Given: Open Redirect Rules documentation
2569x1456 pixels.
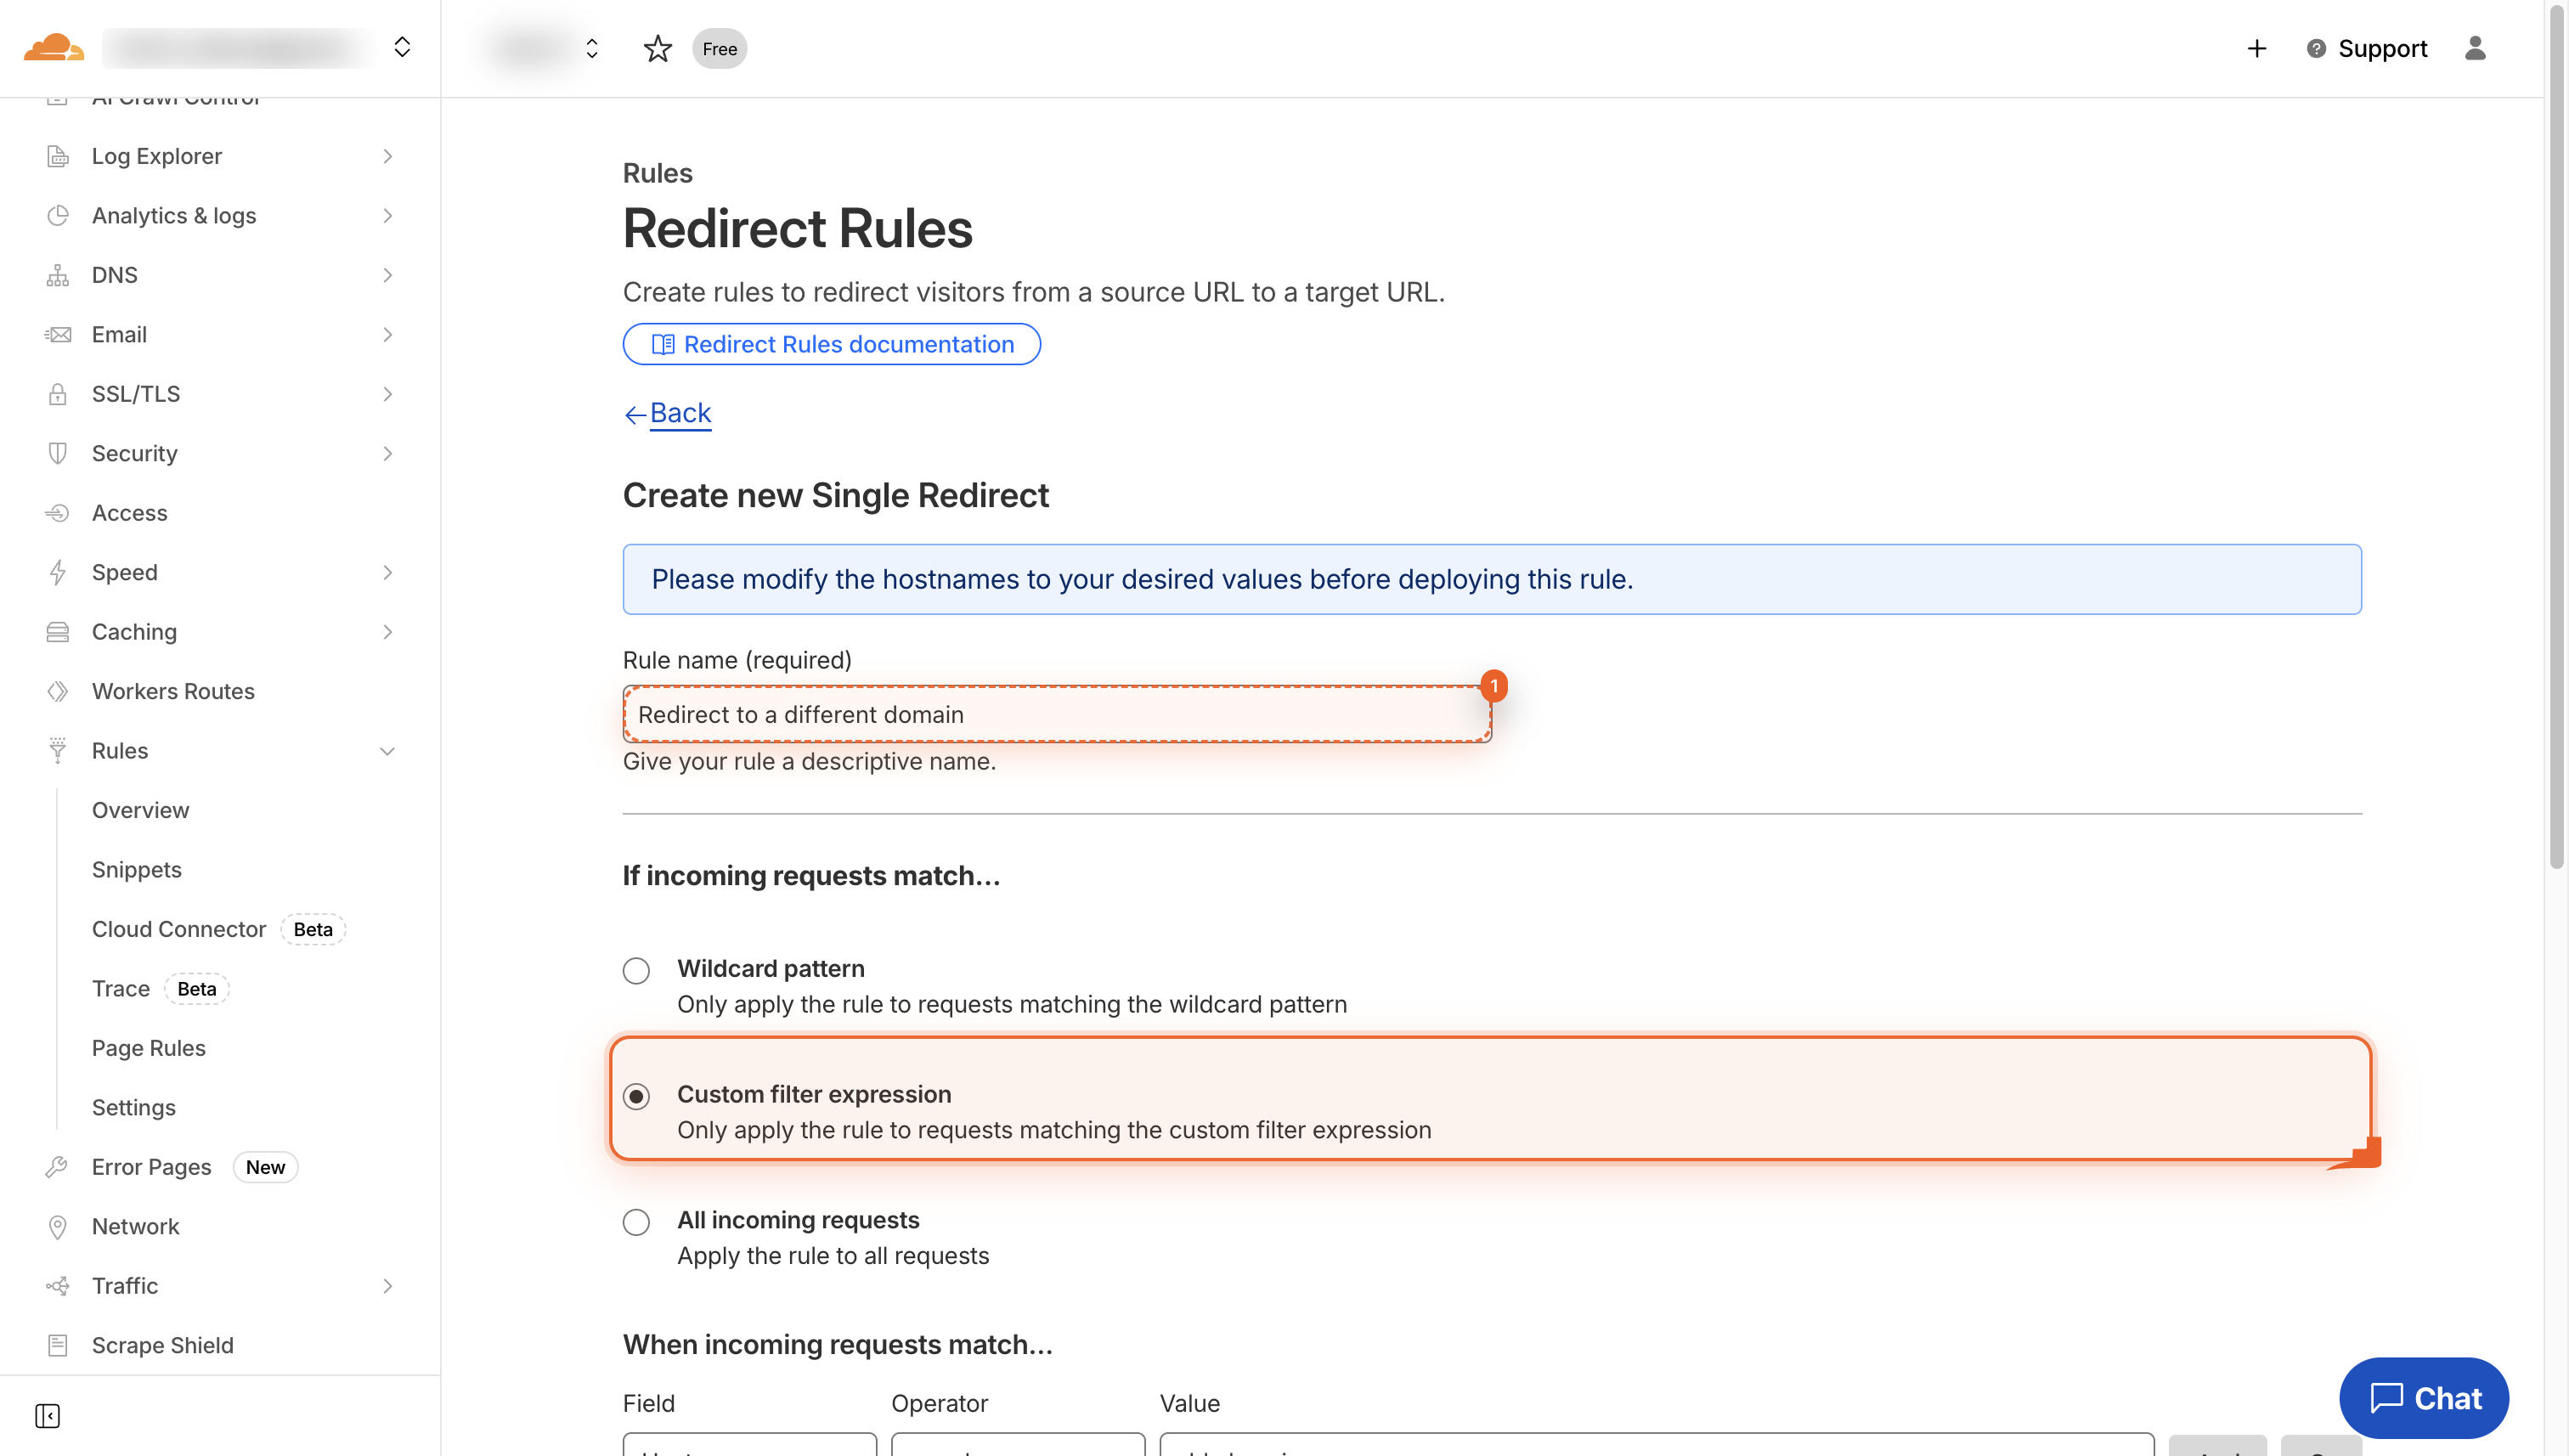Looking at the screenshot, I should tap(831, 344).
